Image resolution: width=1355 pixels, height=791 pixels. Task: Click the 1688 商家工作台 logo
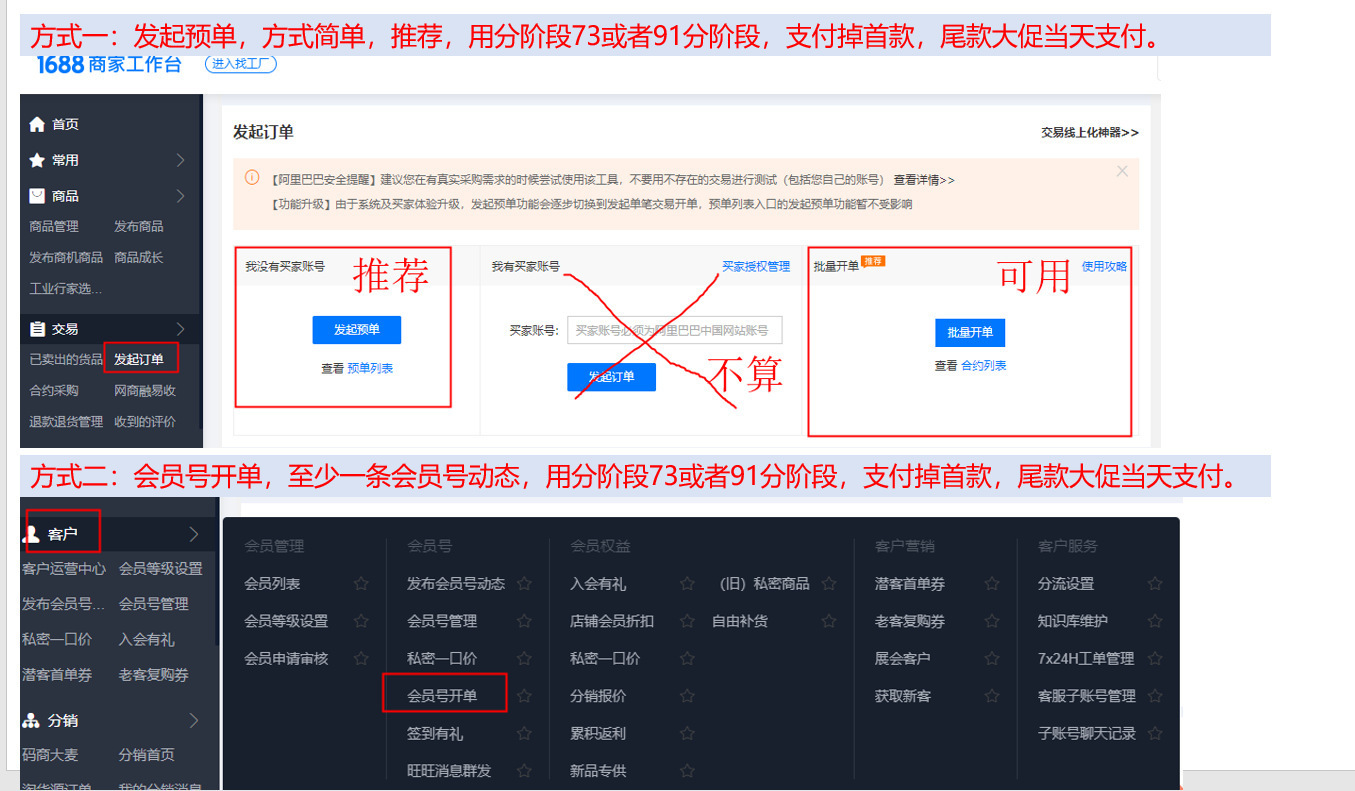[109, 65]
